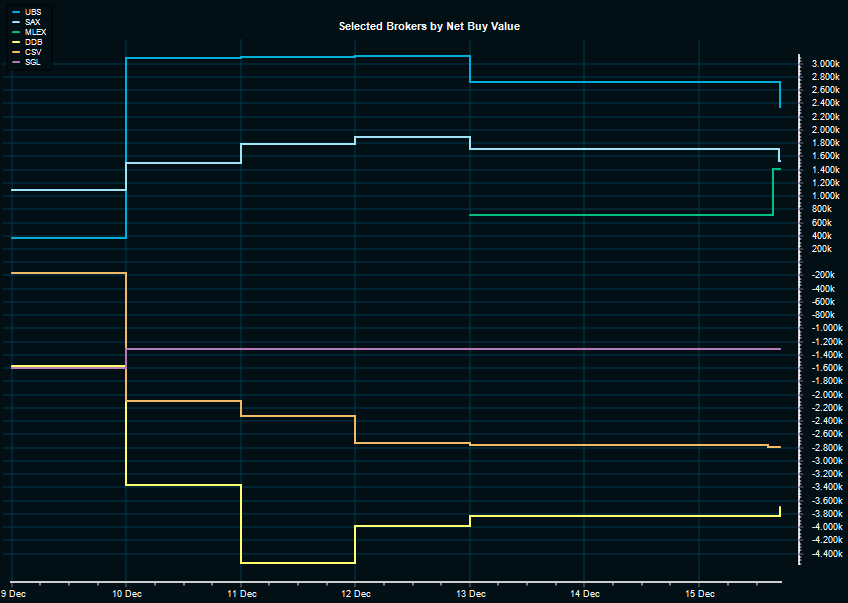Viewport: 848px width, 603px height.
Task: Click the green MLEX line in the plot
Action: click(x=620, y=215)
